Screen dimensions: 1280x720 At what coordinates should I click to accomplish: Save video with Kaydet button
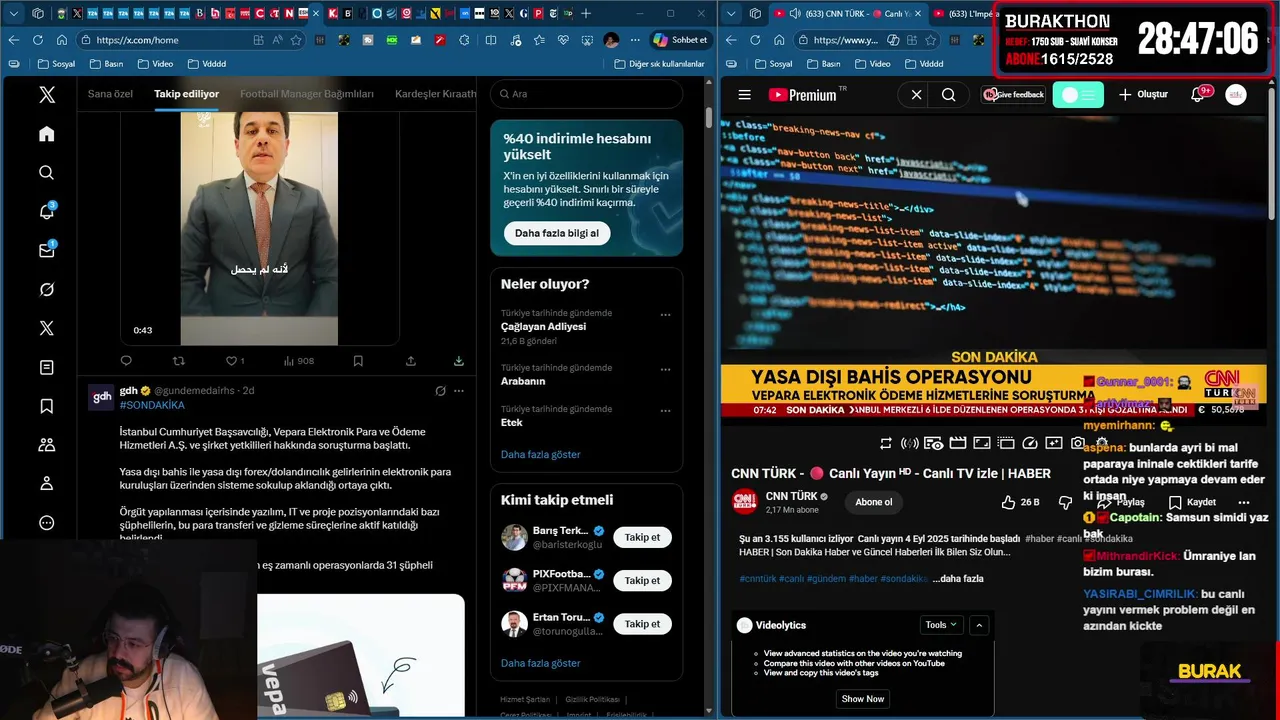click(1193, 502)
